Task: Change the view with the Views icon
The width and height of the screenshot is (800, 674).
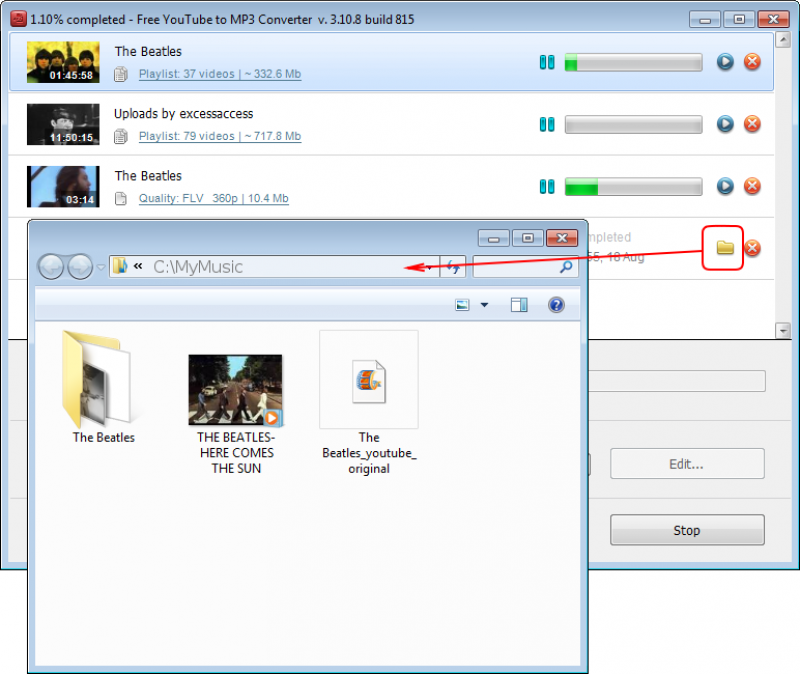Action: (462, 305)
